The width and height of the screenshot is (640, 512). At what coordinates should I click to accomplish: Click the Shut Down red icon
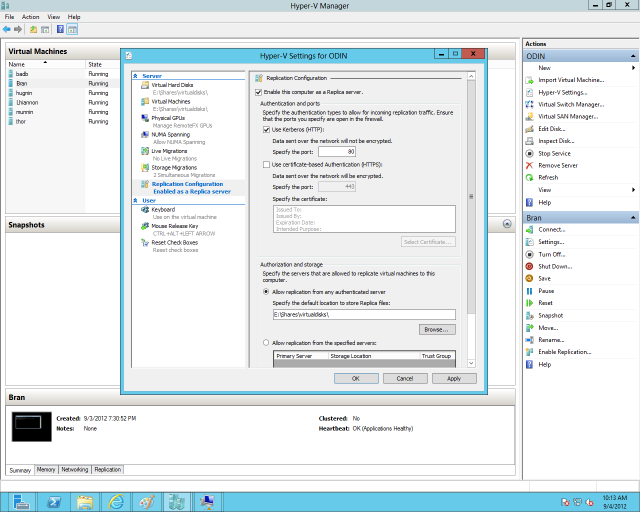pos(529,266)
